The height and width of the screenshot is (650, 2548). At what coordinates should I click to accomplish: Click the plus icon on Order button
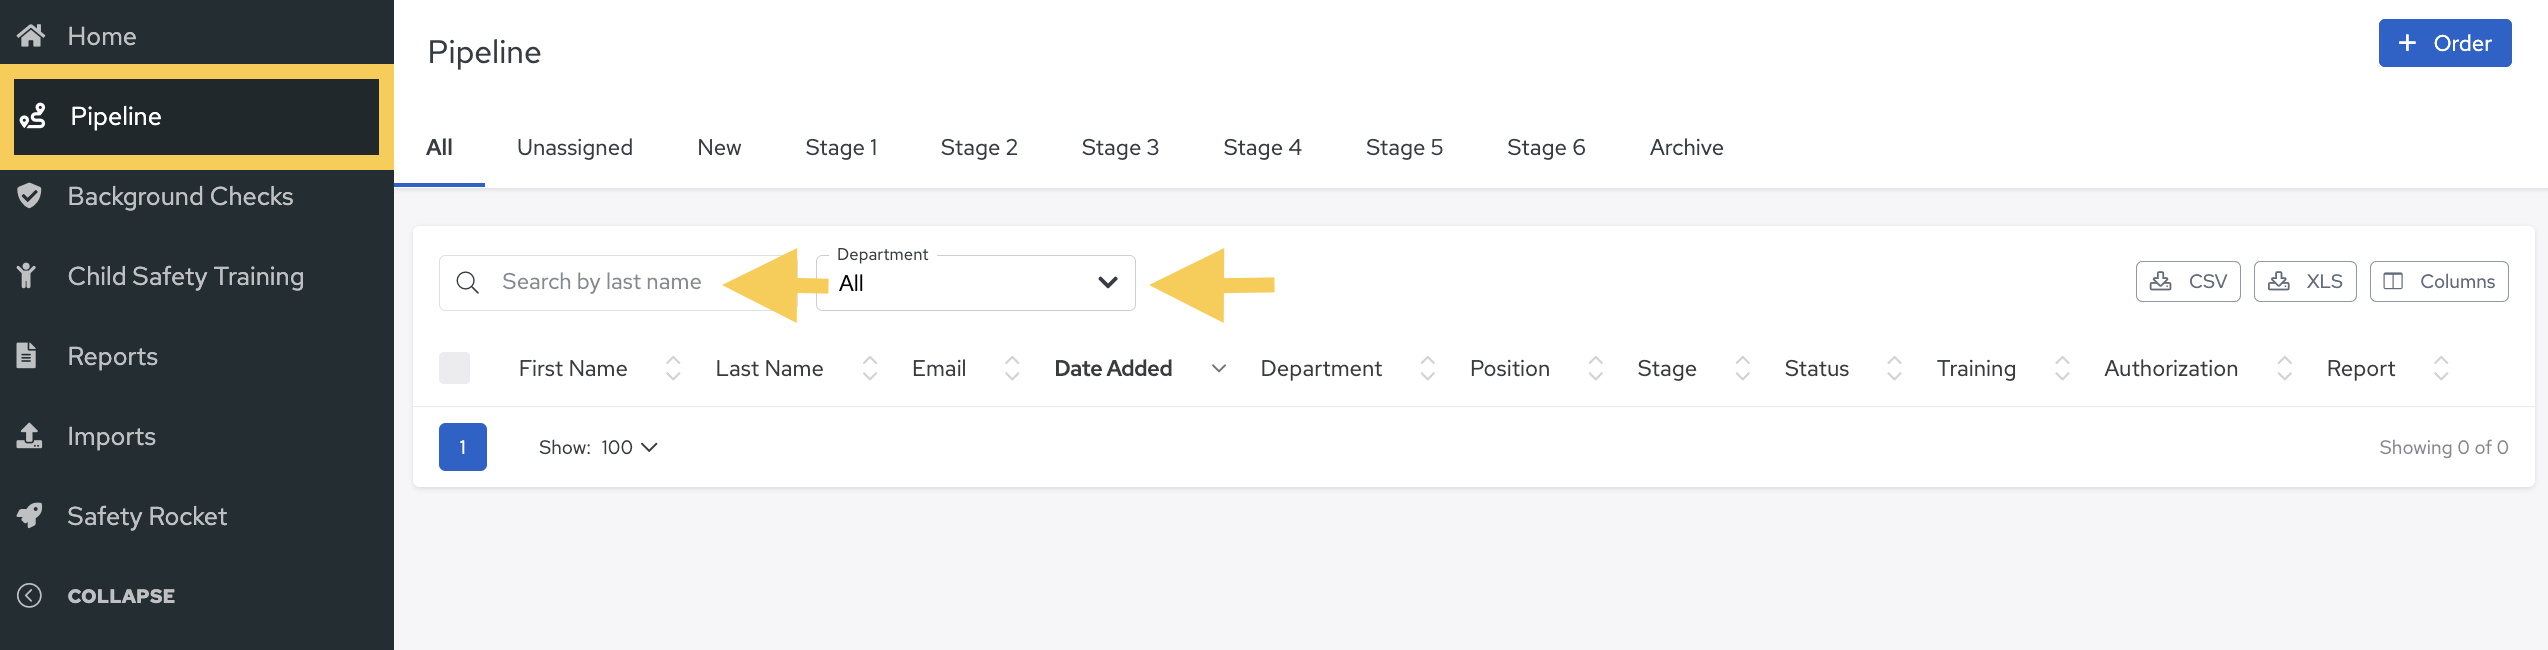coord(2408,43)
